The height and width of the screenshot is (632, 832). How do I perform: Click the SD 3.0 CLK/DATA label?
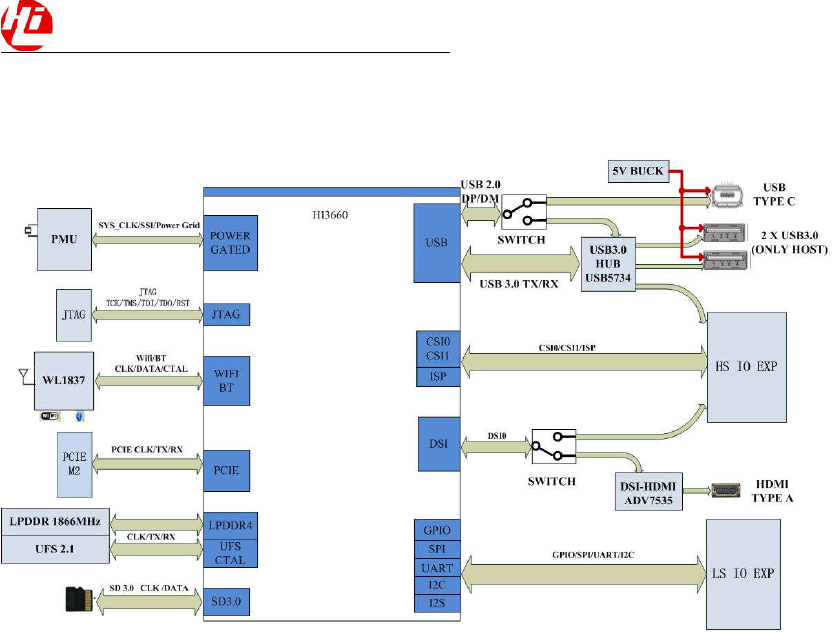pos(149,588)
